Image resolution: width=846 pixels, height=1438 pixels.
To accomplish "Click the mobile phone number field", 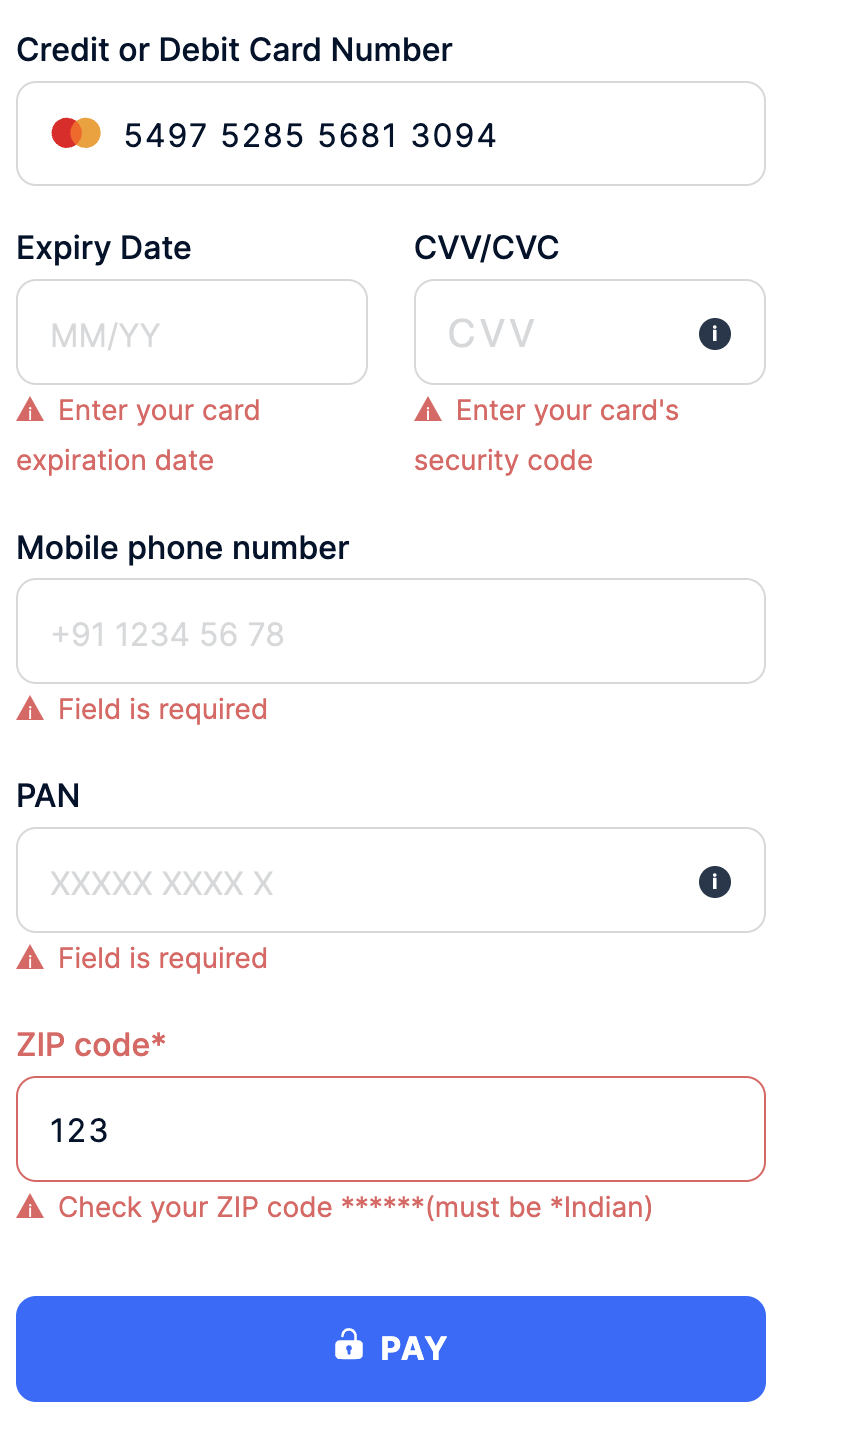I will pos(390,631).
